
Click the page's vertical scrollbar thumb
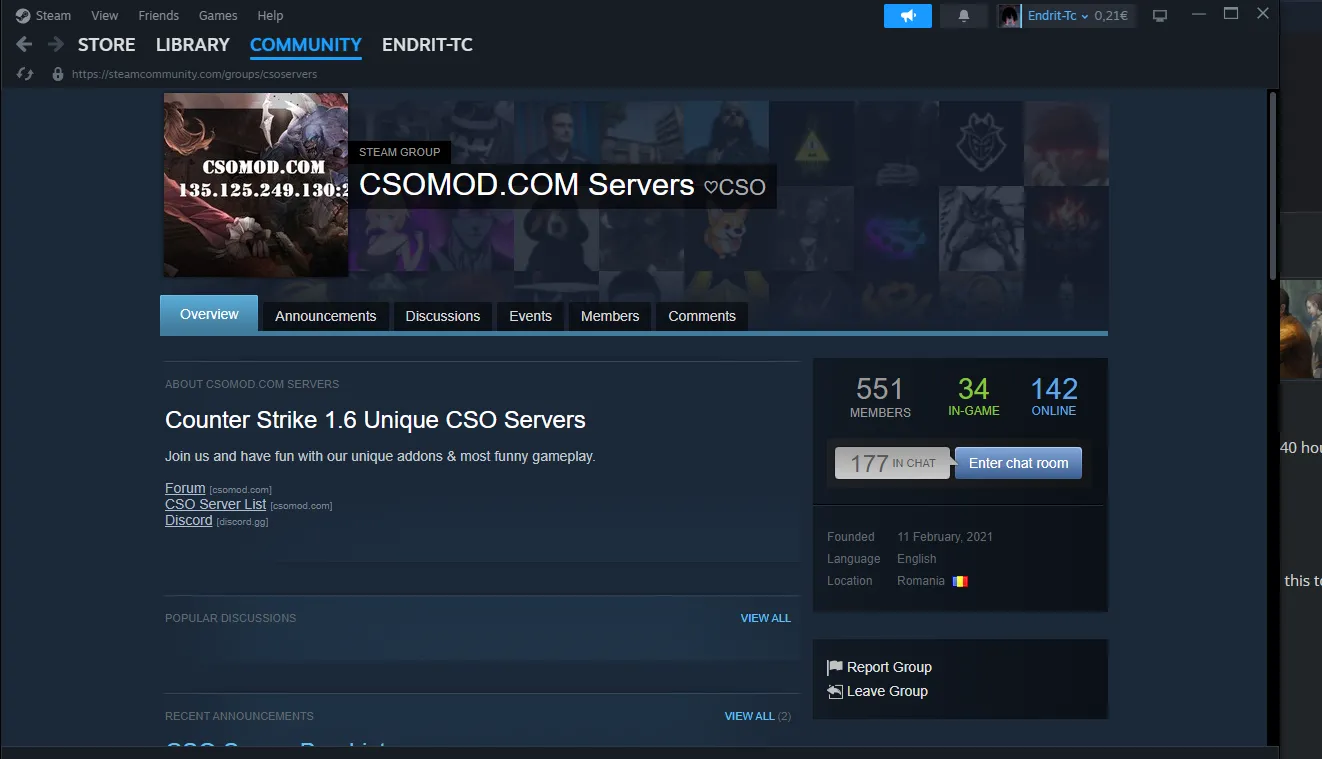click(x=1273, y=186)
